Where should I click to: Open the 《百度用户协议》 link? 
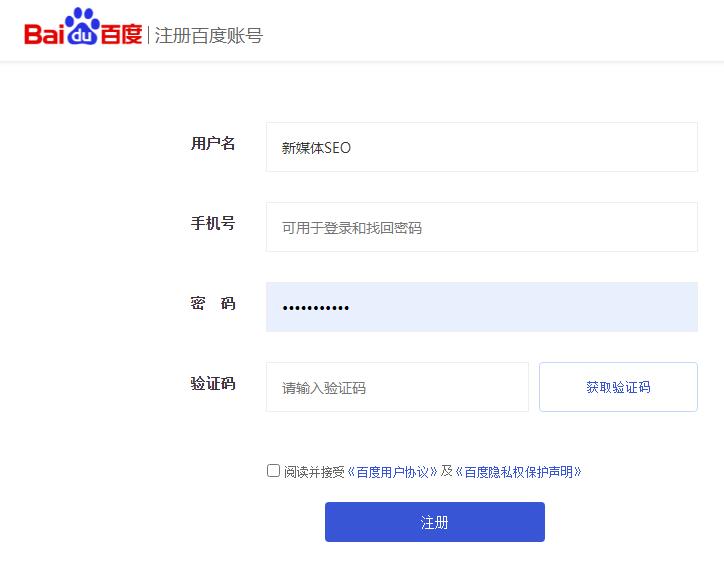392,471
